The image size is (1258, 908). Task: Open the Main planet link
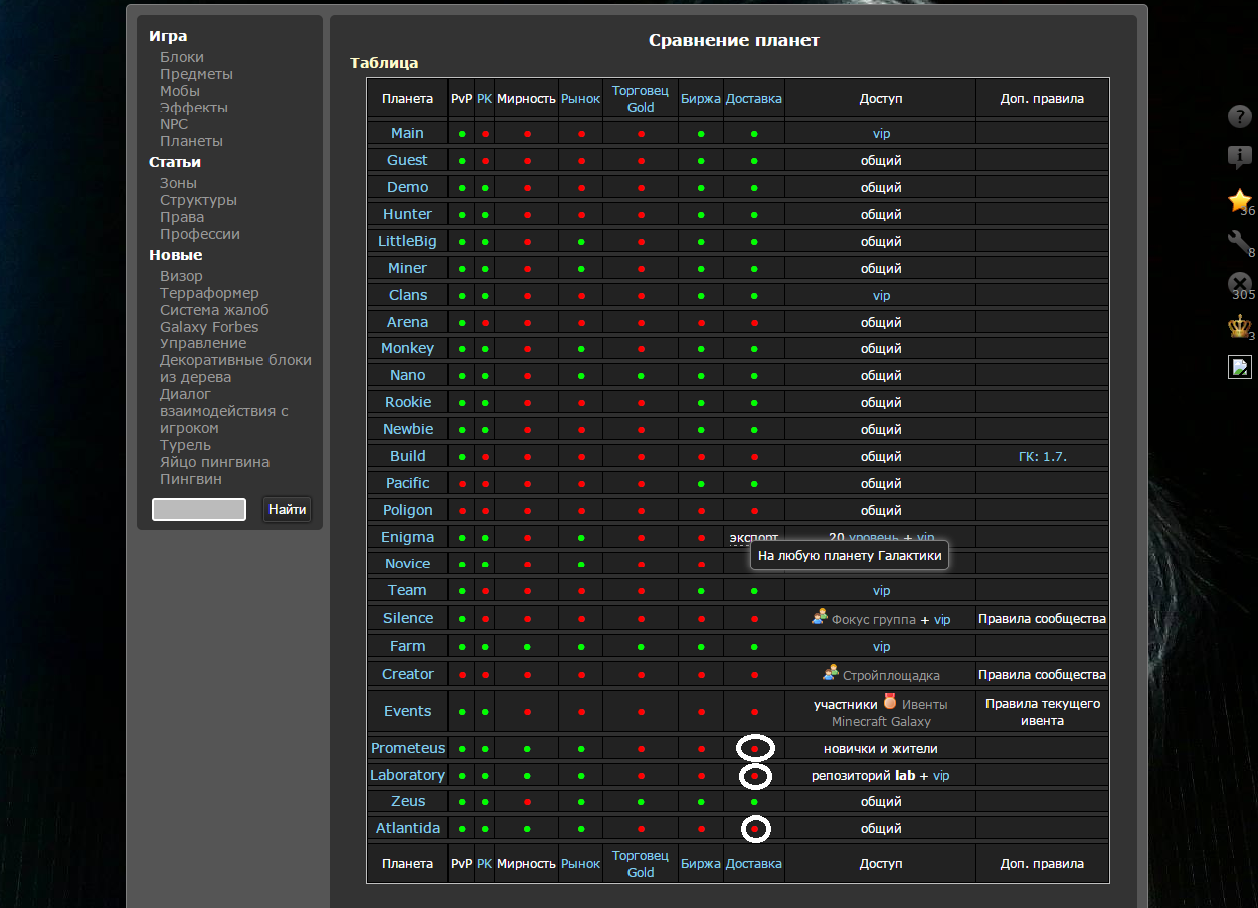(407, 133)
